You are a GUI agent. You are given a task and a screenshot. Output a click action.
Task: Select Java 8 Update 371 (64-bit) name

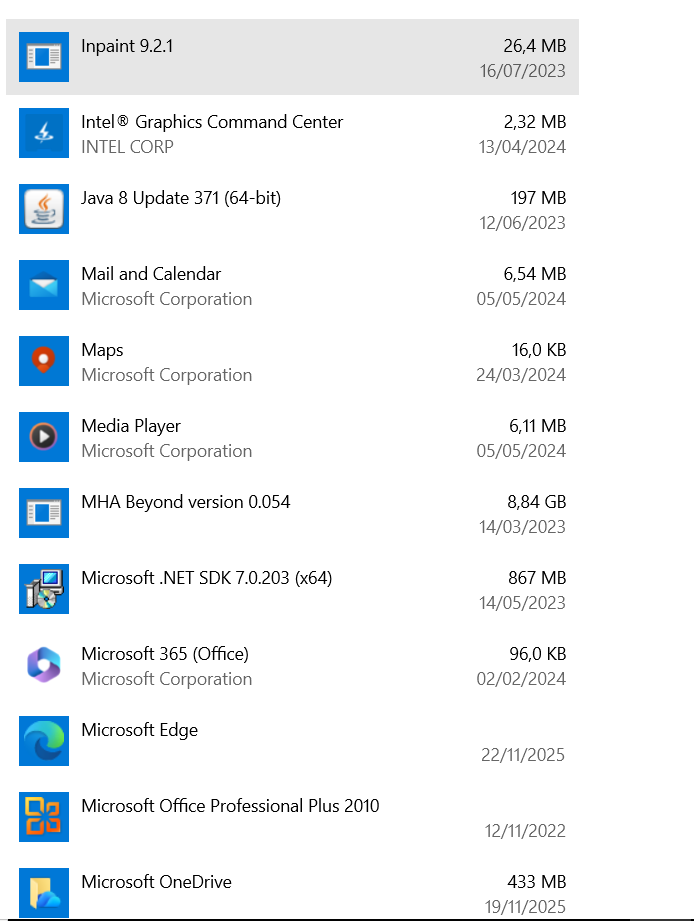(x=181, y=198)
